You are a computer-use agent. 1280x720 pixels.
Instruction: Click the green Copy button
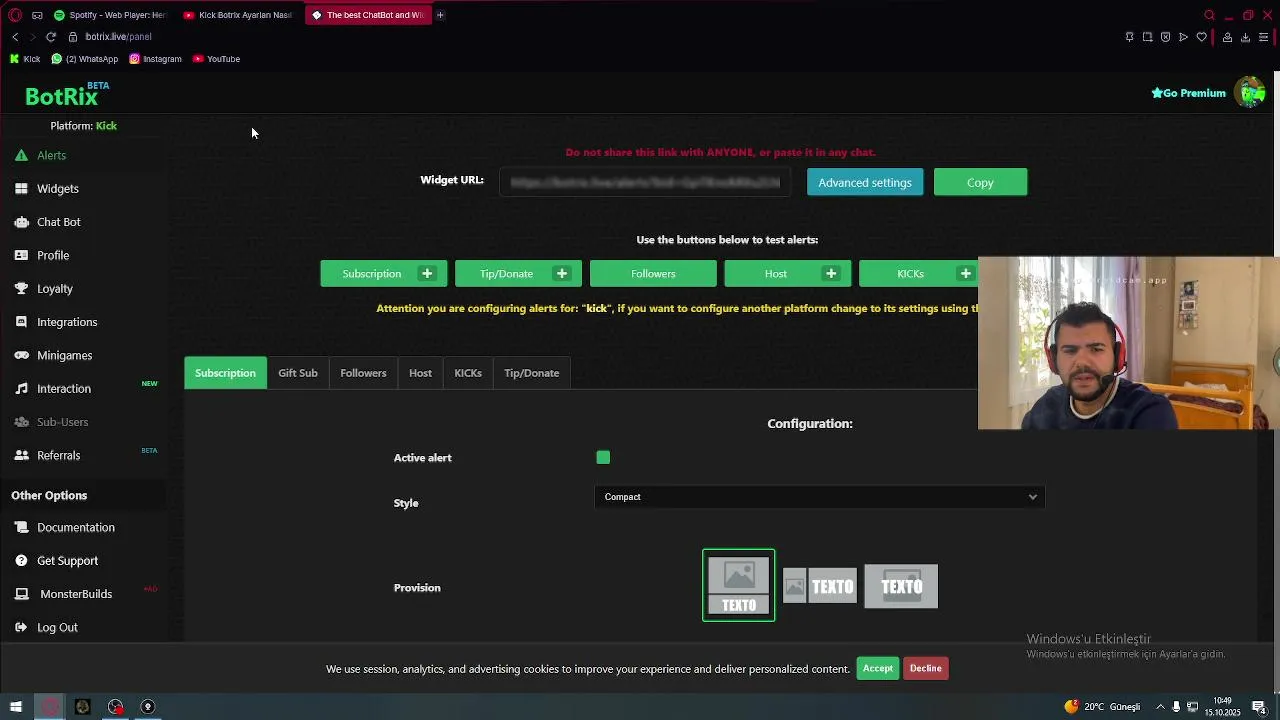pos(980,182)
